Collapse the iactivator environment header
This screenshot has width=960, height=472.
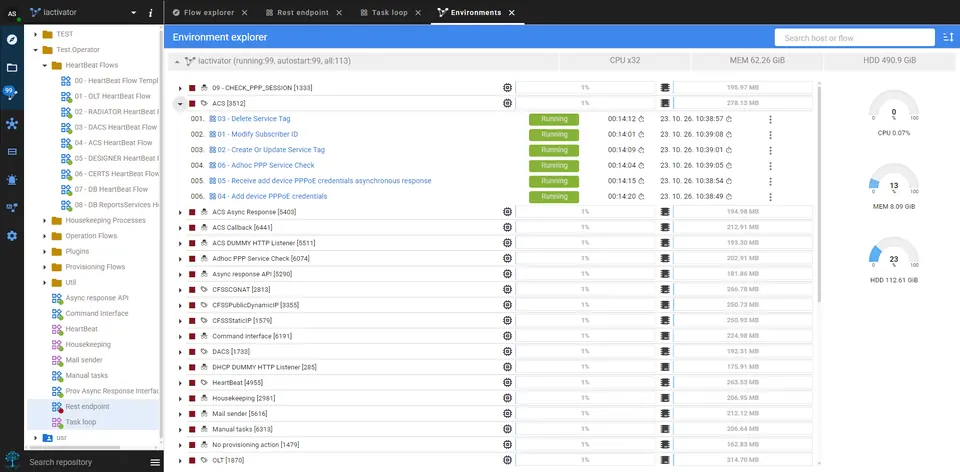[177, 62]
